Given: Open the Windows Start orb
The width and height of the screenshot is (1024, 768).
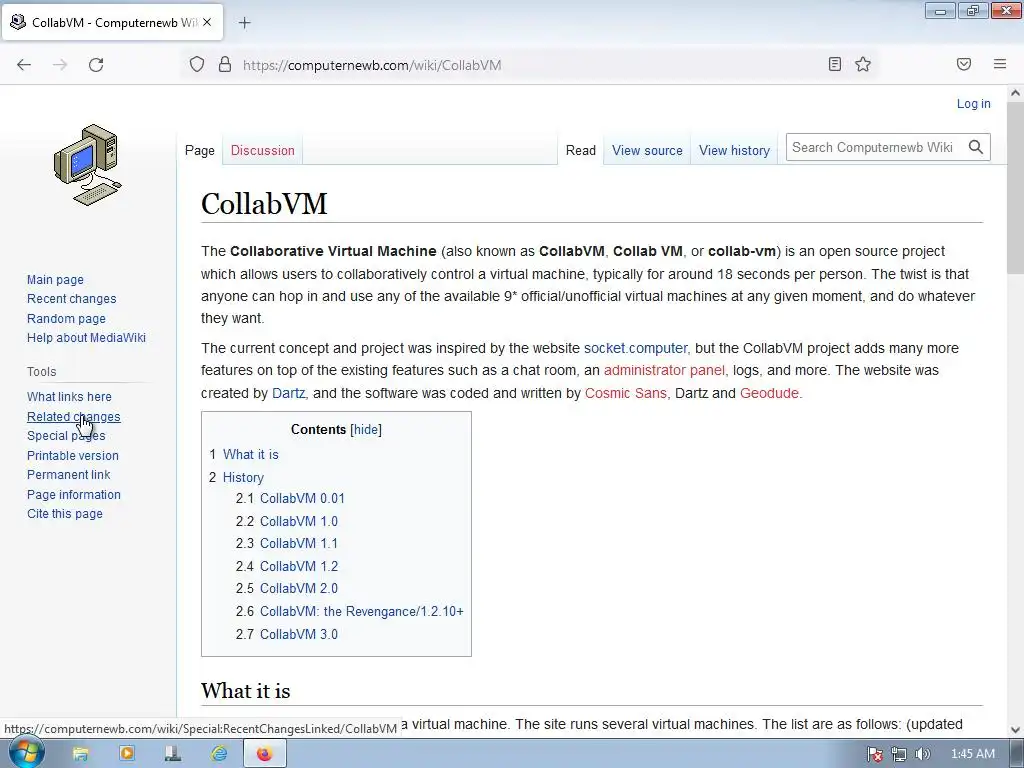Looking at the screenshot, I should [25, 753].
